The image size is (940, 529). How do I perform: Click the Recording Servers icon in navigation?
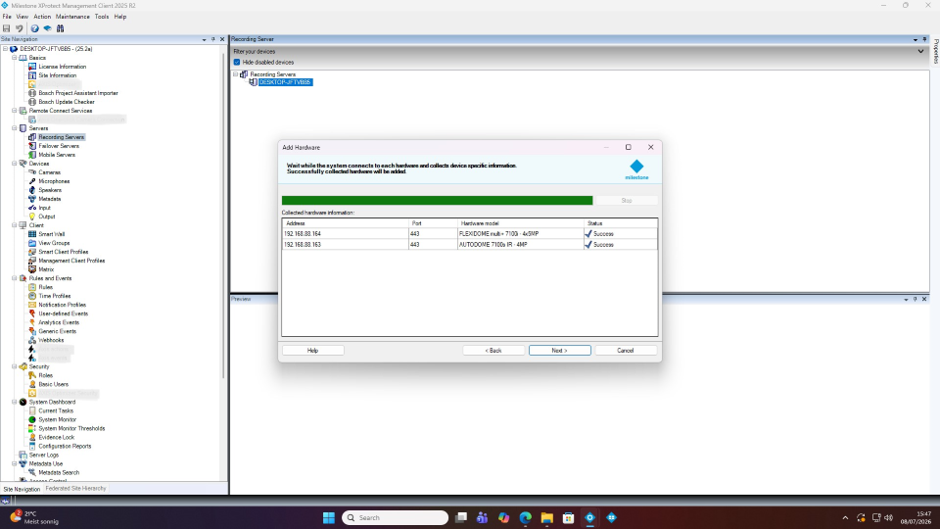(x=32, y=137)
